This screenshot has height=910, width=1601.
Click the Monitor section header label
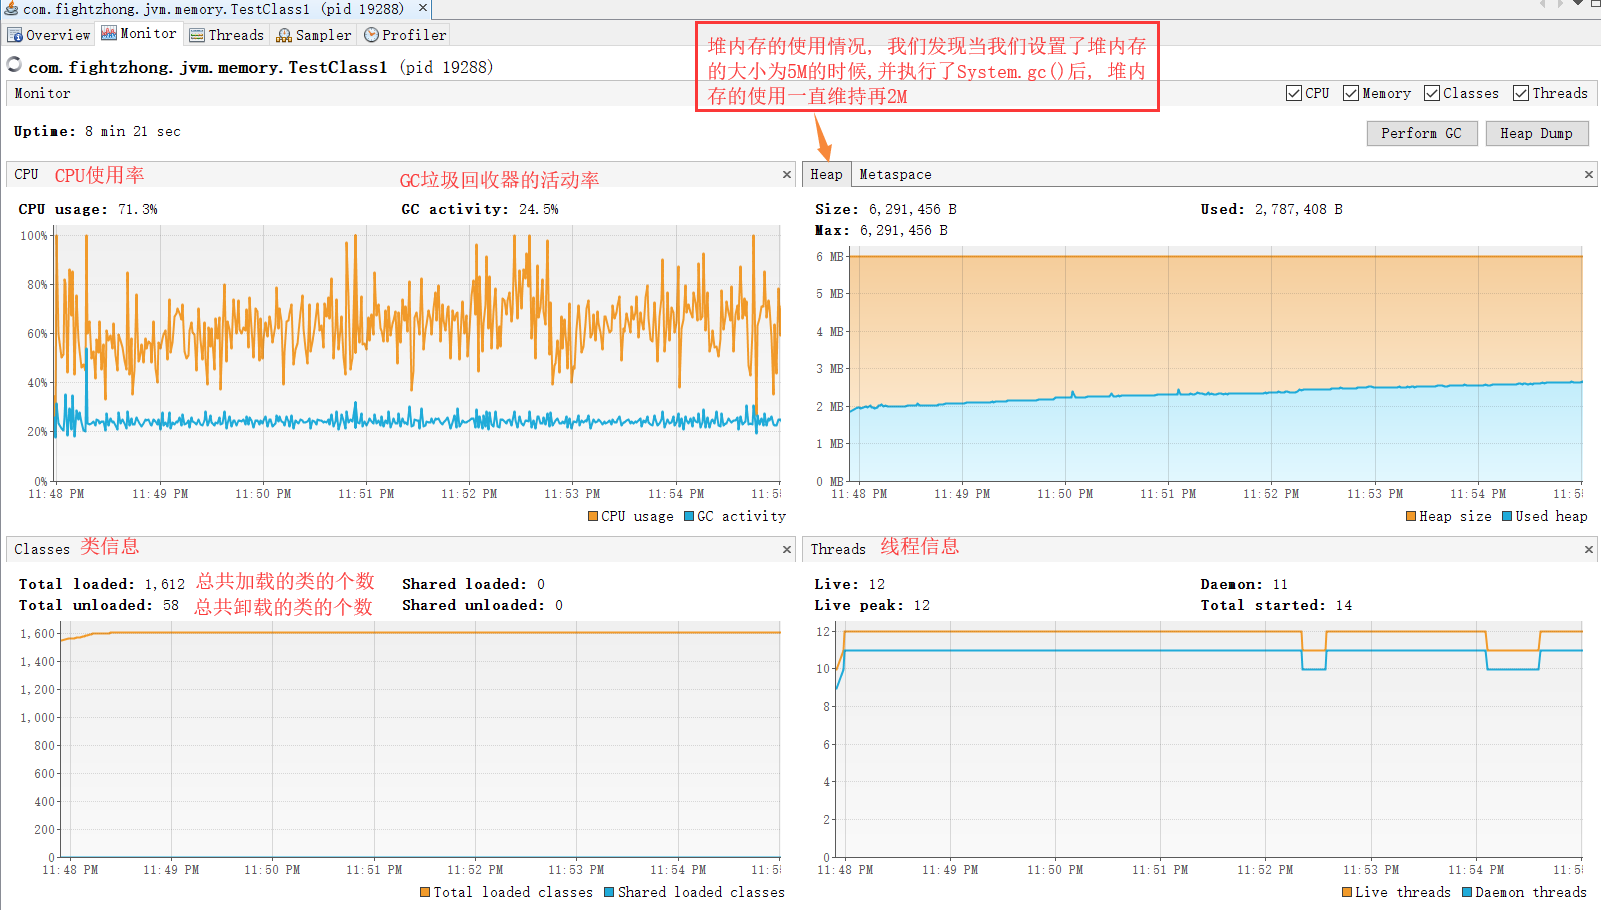tap(43, 93)
